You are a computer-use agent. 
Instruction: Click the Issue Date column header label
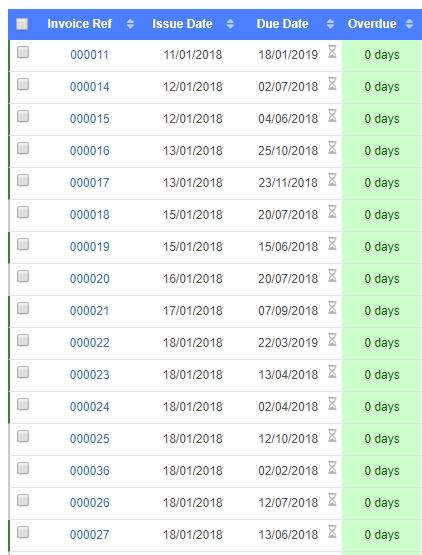[182, 24]
